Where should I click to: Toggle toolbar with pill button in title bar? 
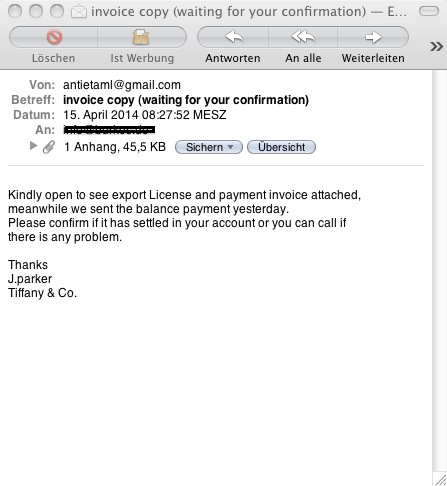click(x=429, y=11)
